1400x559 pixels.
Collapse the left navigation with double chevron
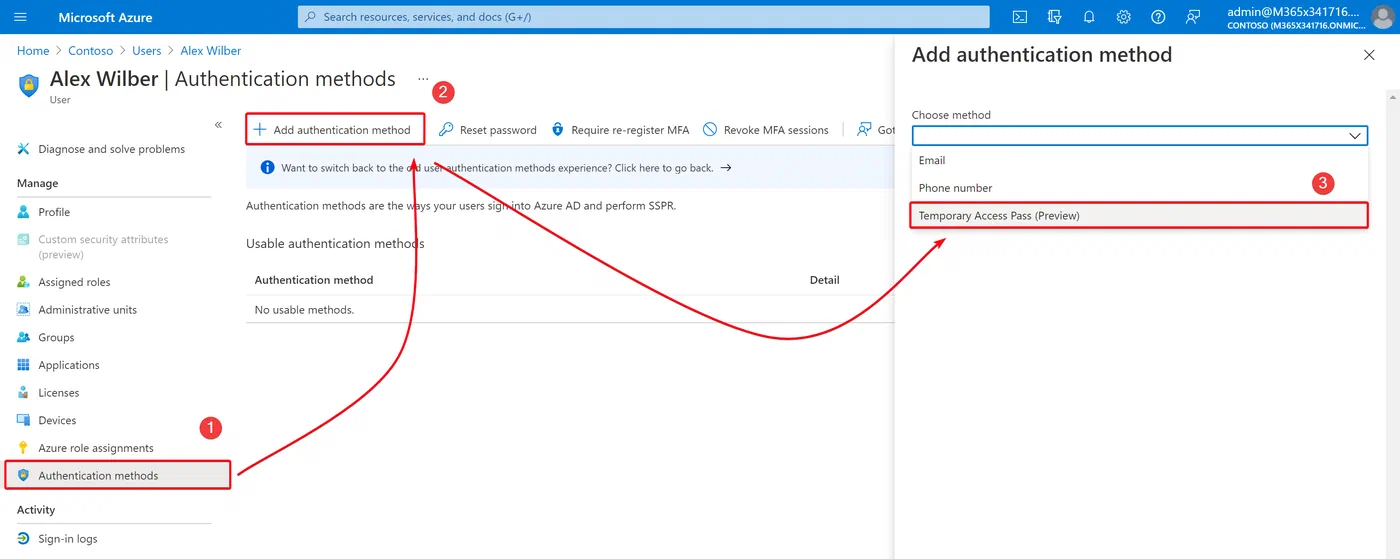(218, 125)
